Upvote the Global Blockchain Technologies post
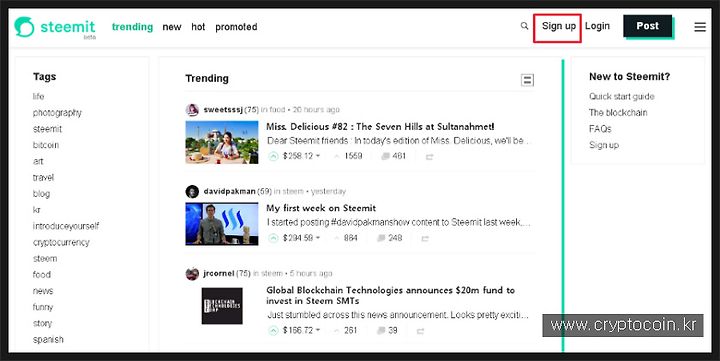The width and height of the screenshot is (720, 361). [x=273, y=330]
